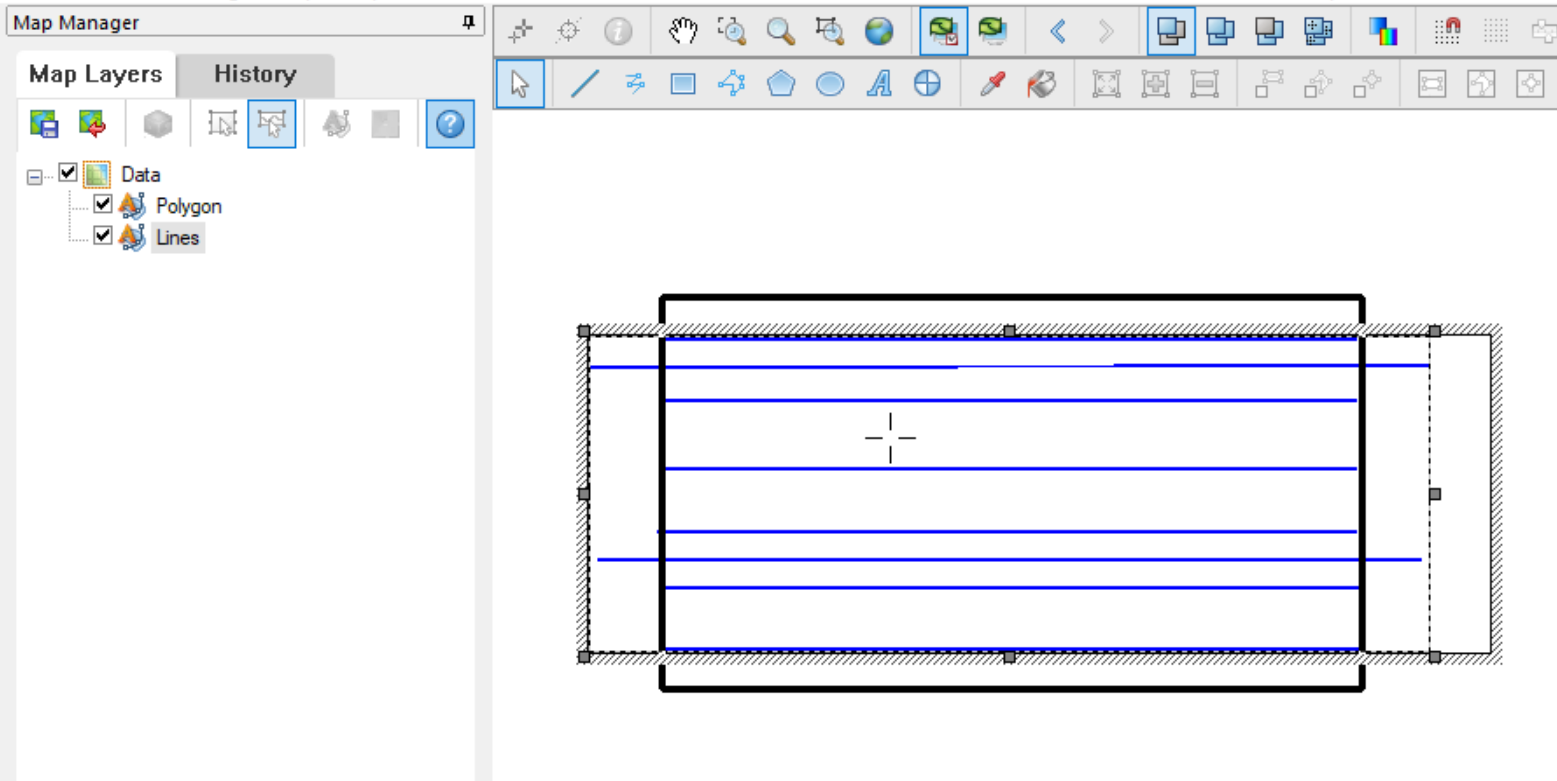Uncheck the Polygon layer checkbox
The image size is (1557, 781).
coord(102,205)
